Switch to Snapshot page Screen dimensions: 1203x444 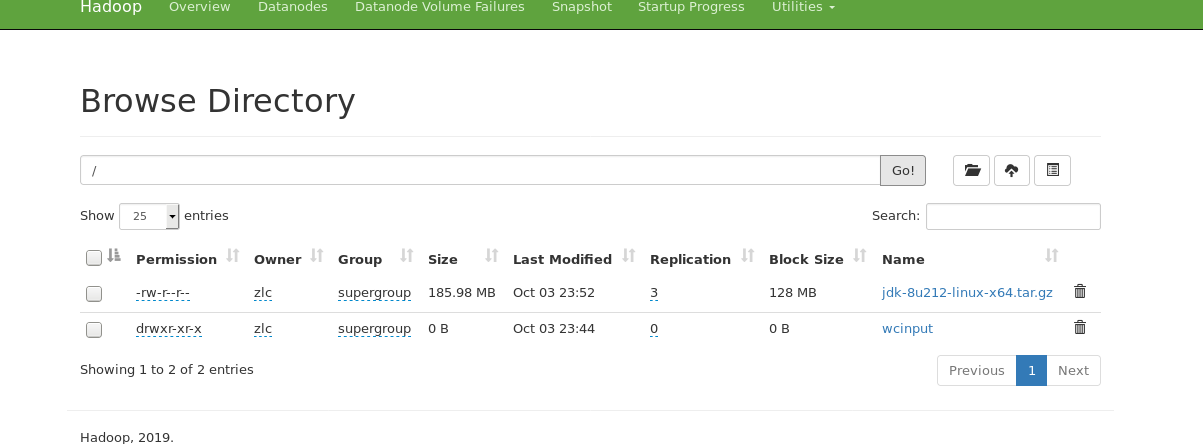(x=581, y=7)
